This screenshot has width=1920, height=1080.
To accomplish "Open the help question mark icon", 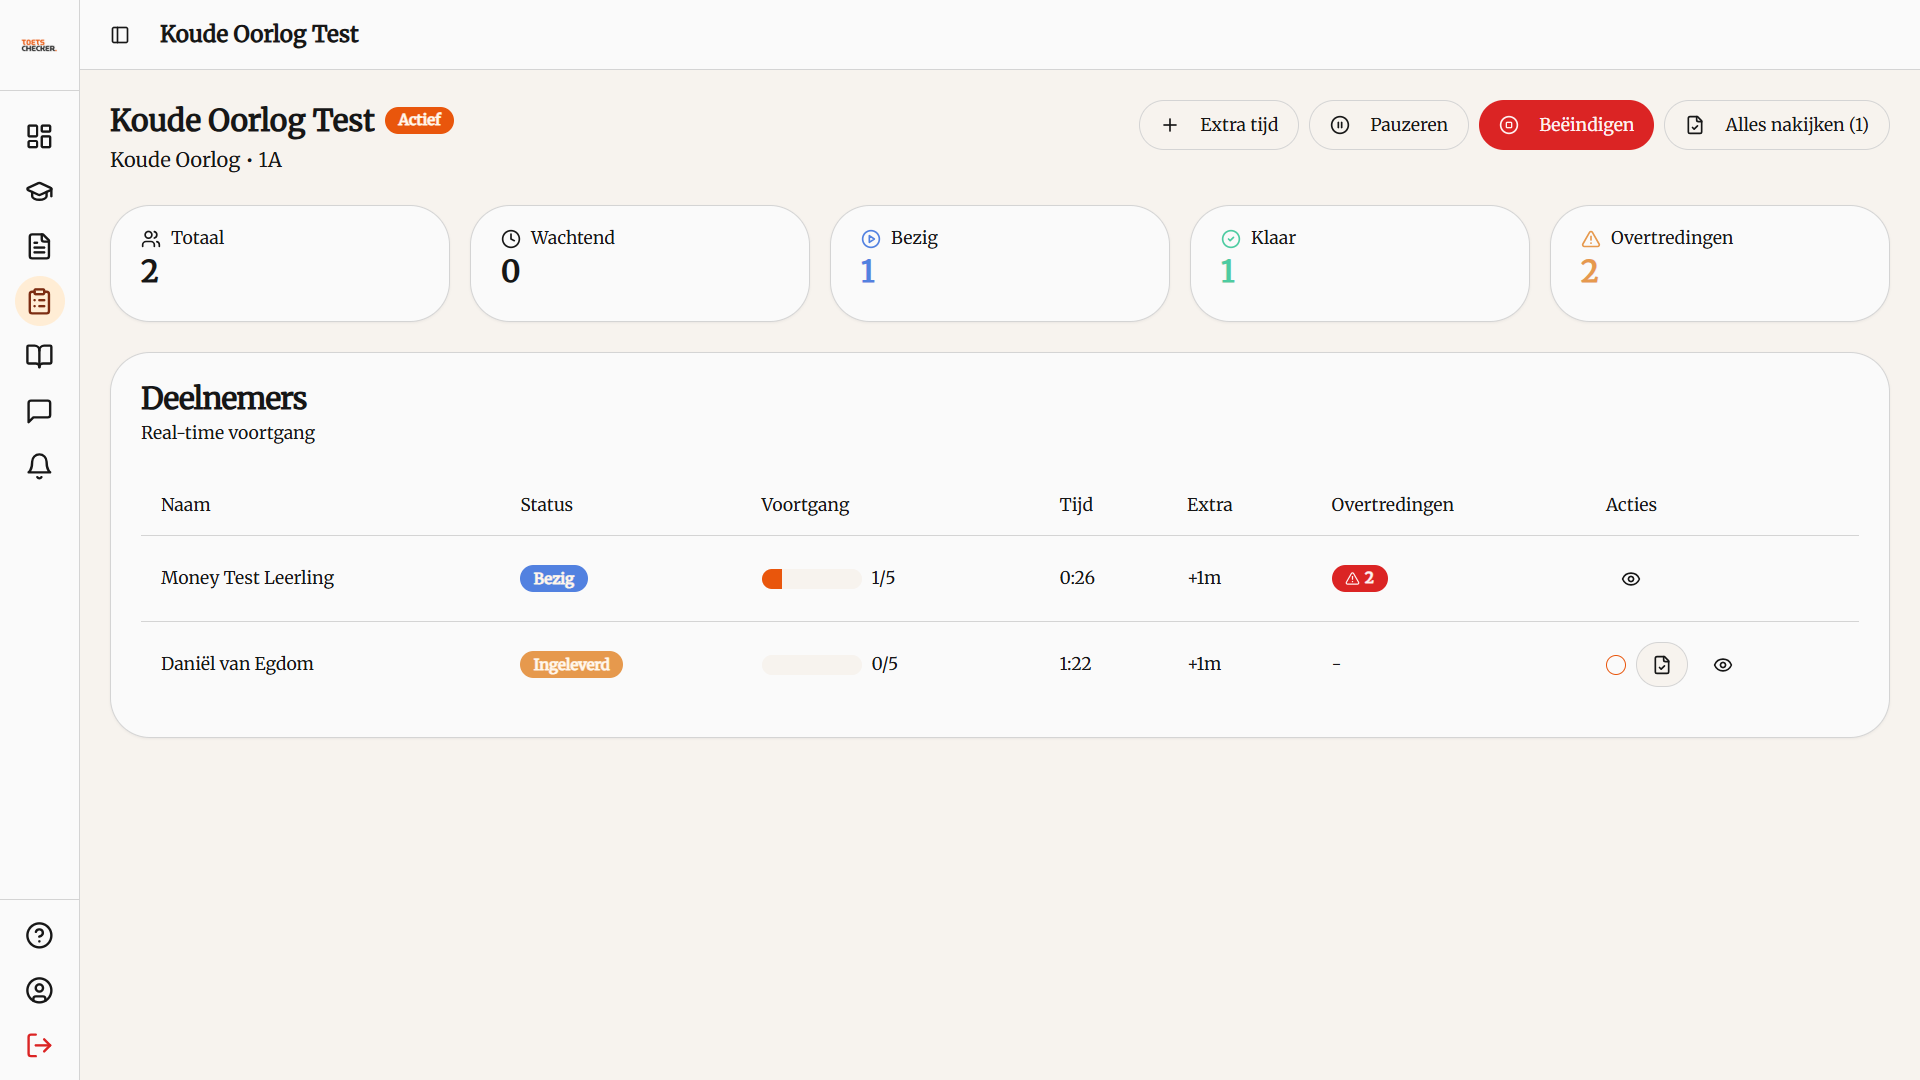I will click(39, 935).
